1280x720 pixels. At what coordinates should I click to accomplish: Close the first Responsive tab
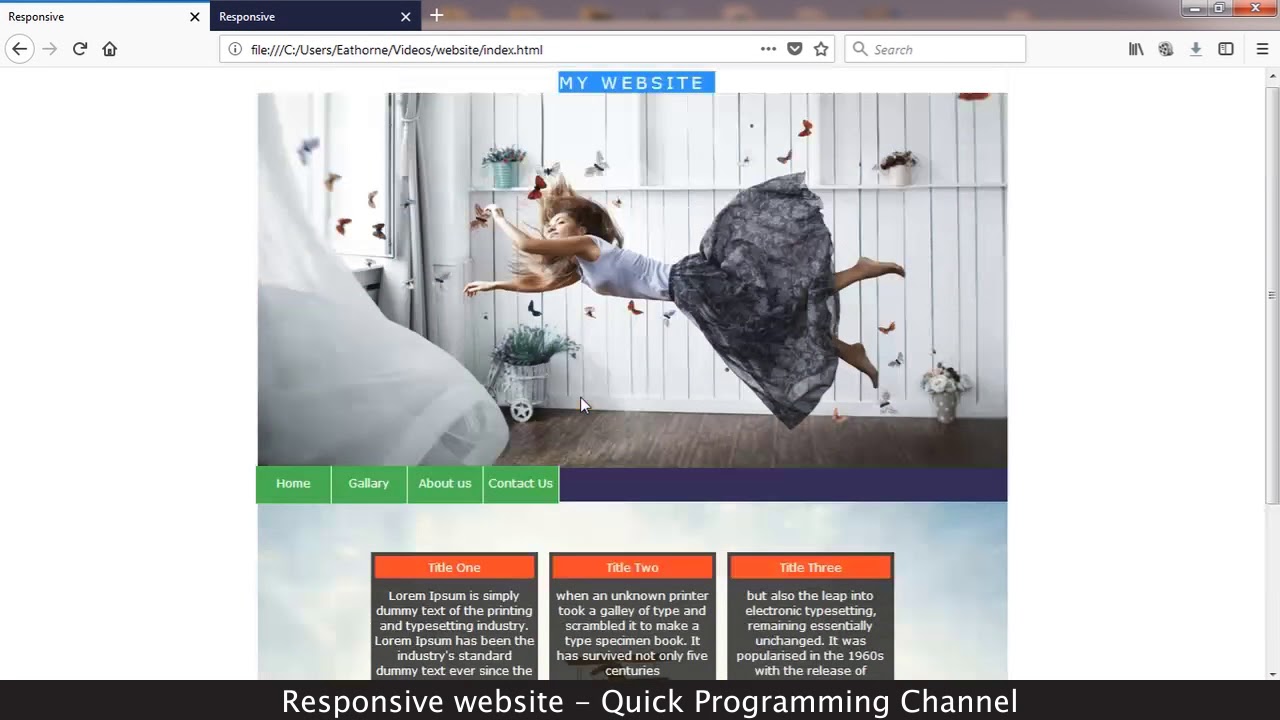click(x=195, y=17)
